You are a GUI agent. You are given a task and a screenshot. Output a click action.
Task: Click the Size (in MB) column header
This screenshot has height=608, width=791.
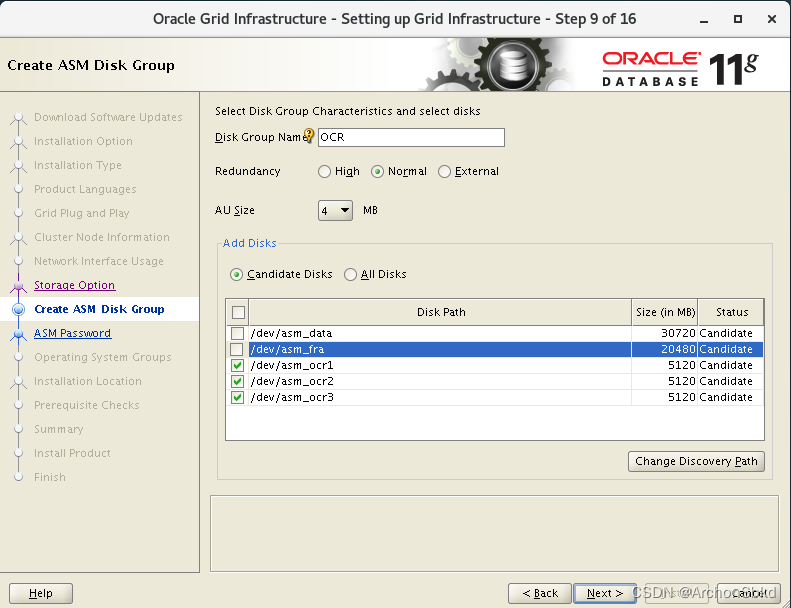coord(665,312)
